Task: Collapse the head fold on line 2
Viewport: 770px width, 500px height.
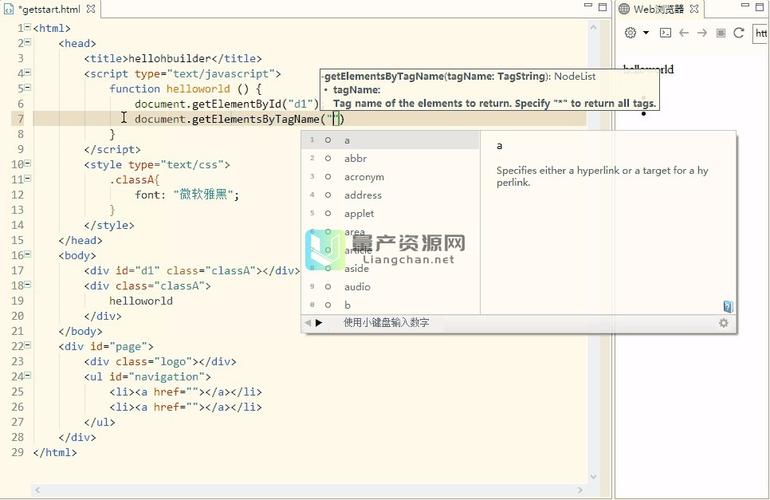Action: coord(28,42)
